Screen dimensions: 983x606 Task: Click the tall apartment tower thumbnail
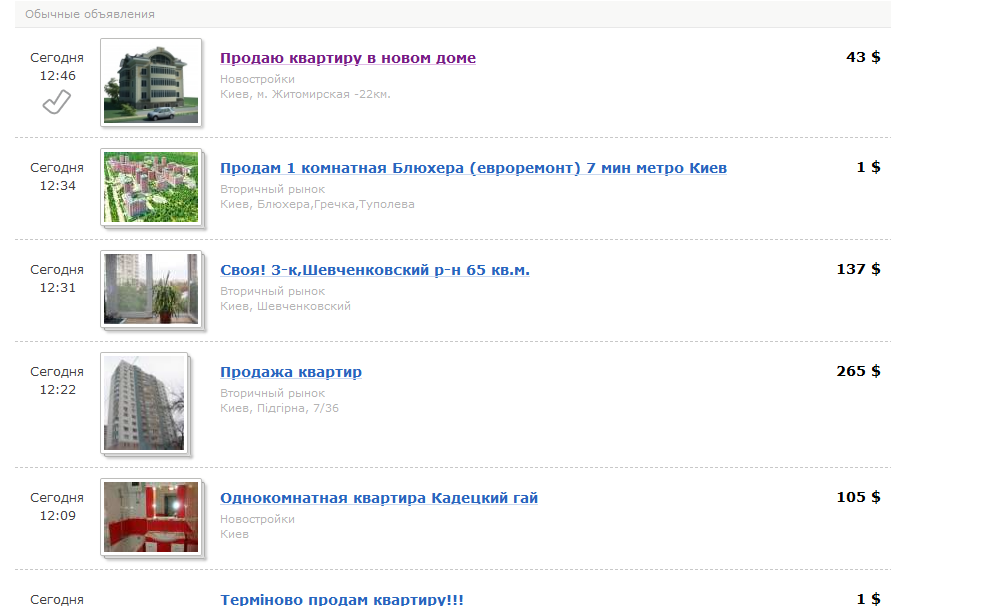144,404
